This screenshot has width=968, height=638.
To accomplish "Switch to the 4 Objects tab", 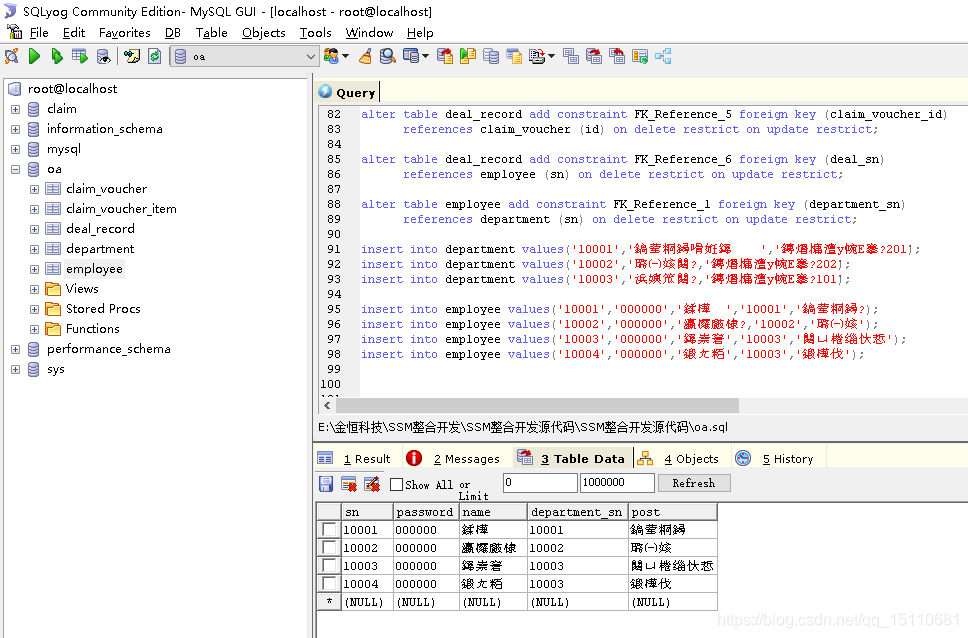I will (690, 458).
